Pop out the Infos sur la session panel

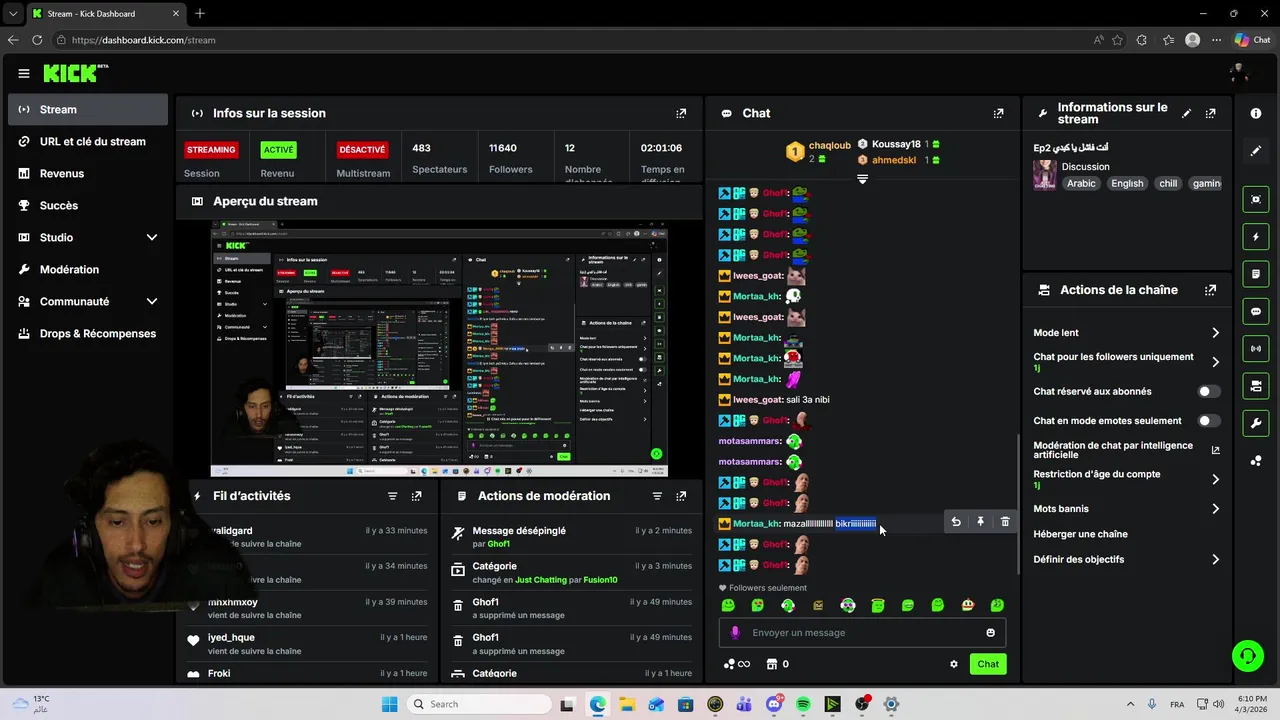[x=681, y=113]
